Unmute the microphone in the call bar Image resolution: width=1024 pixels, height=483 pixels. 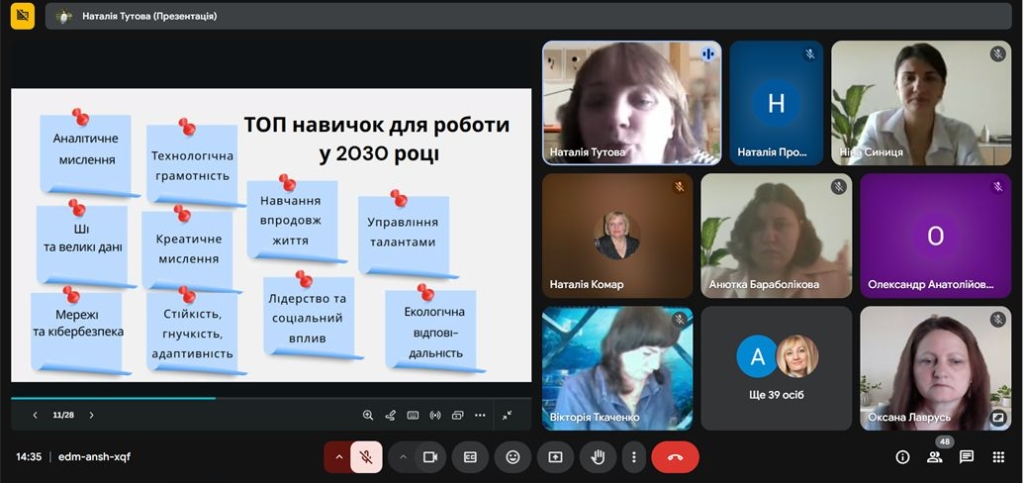tap(366, 457)
